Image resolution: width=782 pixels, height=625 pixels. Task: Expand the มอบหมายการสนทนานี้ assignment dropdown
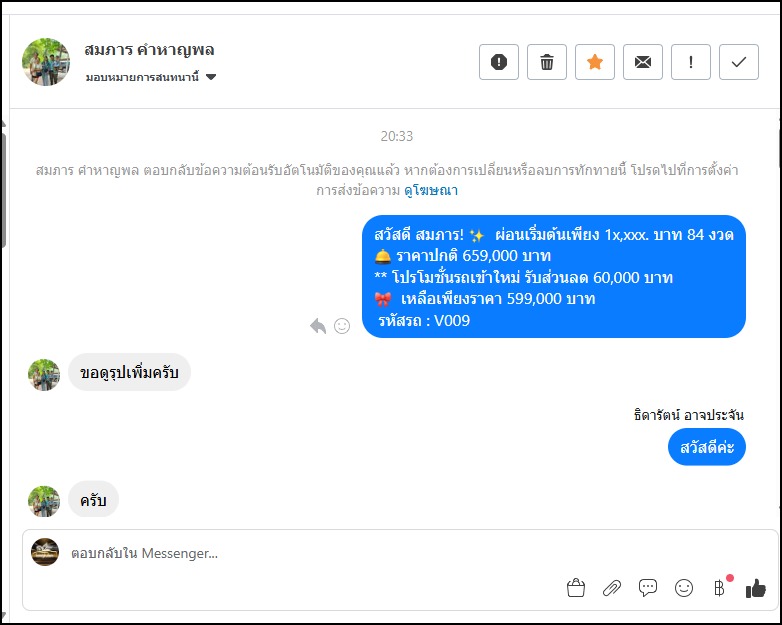tap(211, 77)
